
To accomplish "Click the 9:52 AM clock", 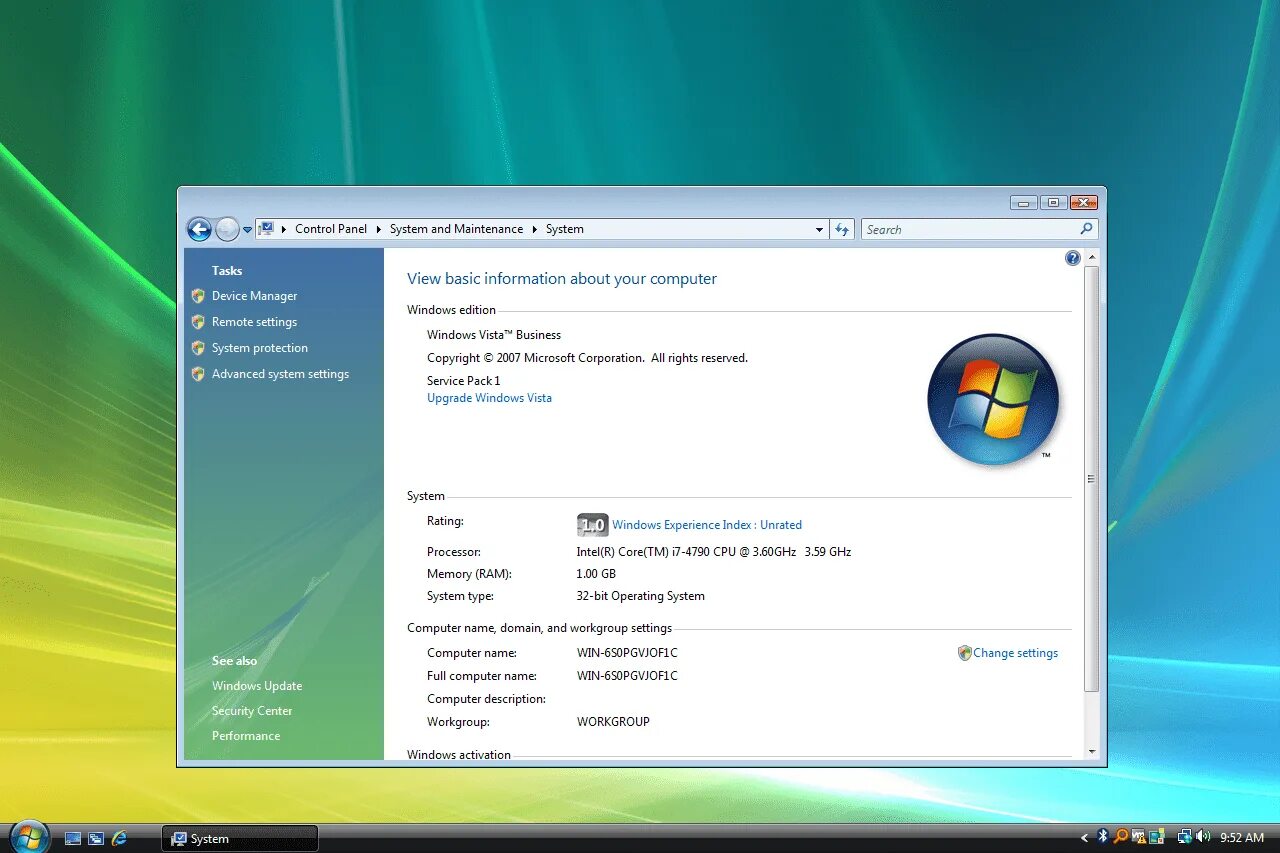I will 1242,838.
